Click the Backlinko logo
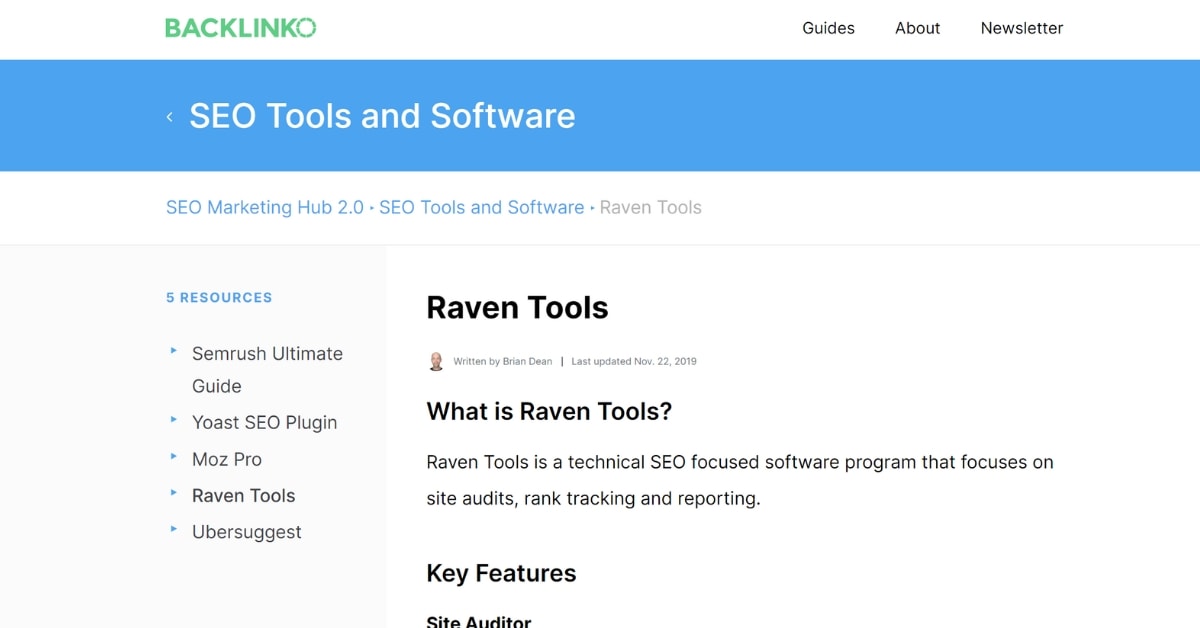The height and width of the screenshot is (628, 1200). coord(240,28)
